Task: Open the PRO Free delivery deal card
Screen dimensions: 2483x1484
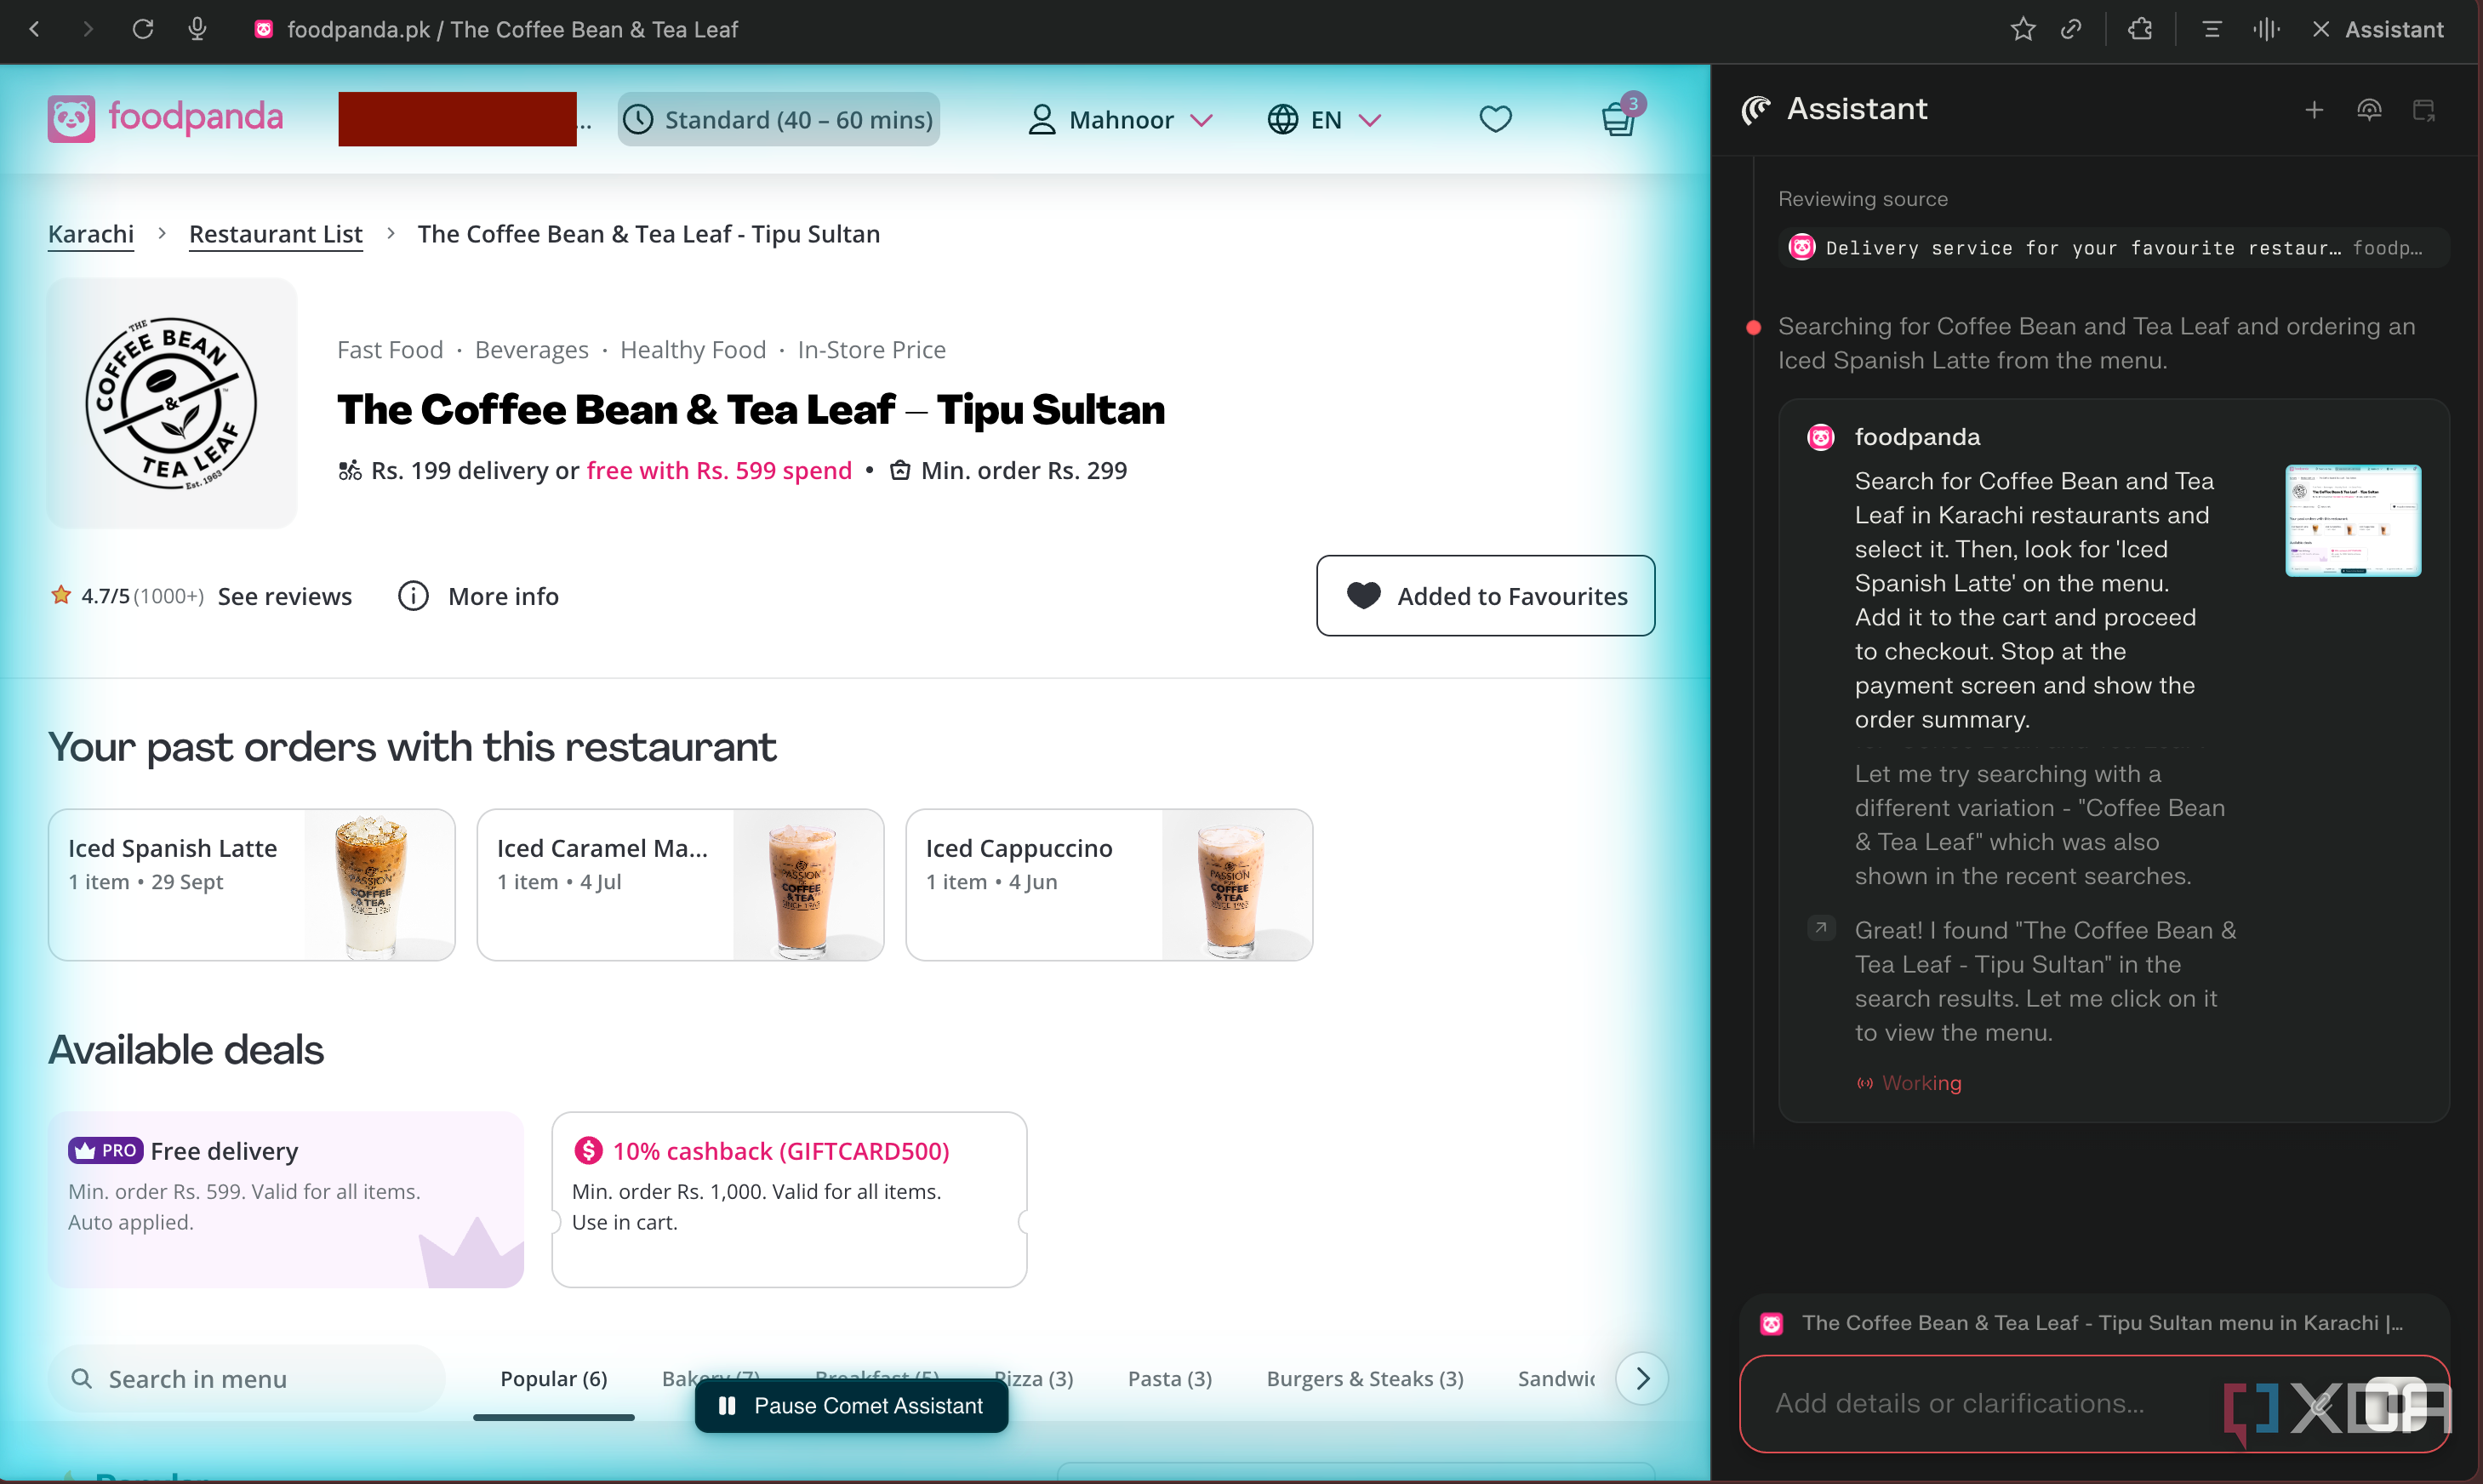Action: point(286,1200)
